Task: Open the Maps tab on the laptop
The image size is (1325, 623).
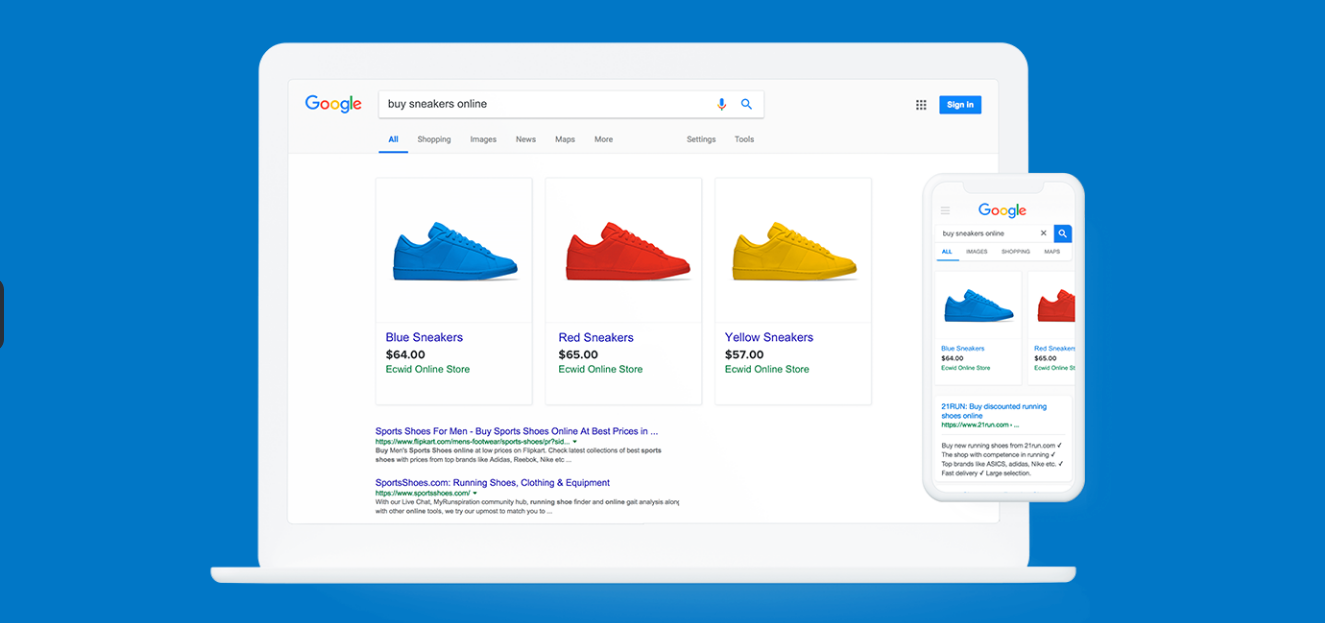Action: 565,140
